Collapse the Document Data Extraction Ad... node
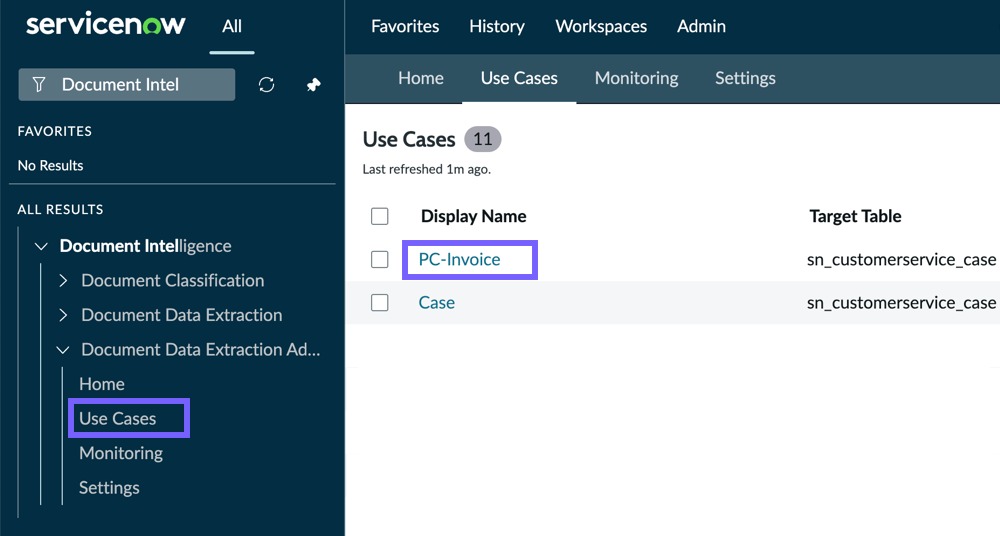 62,350
